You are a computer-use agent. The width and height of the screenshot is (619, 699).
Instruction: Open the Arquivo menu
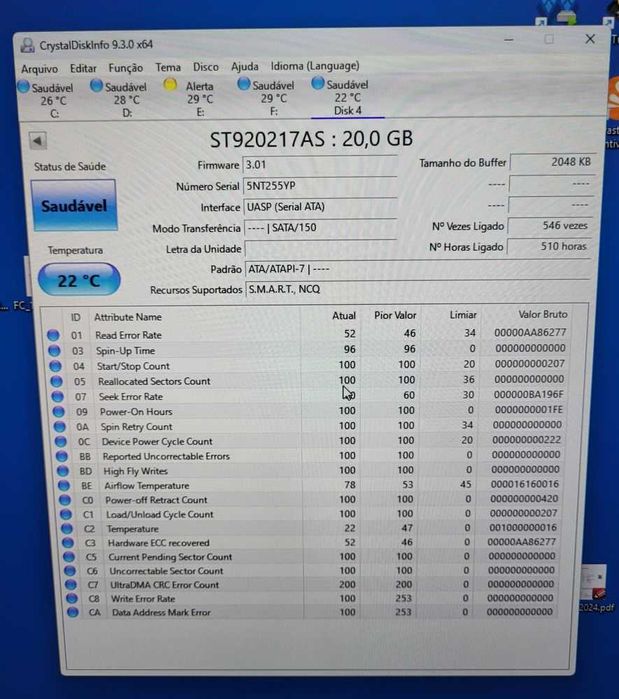(39, 69)
